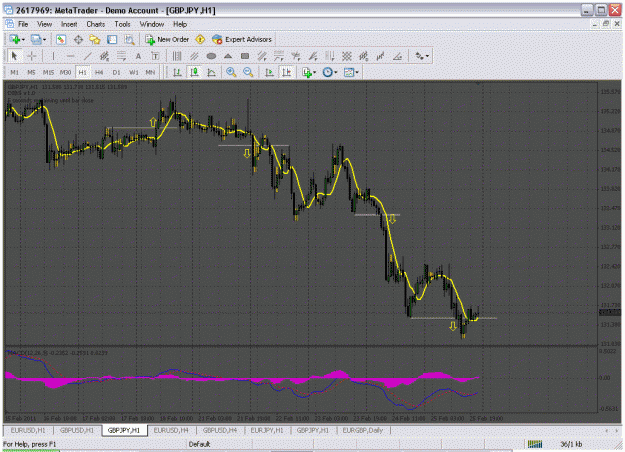Viewport: 625px width, 452px height.
Task: Select the horizontal line tool
Action: tap(70, 56)
